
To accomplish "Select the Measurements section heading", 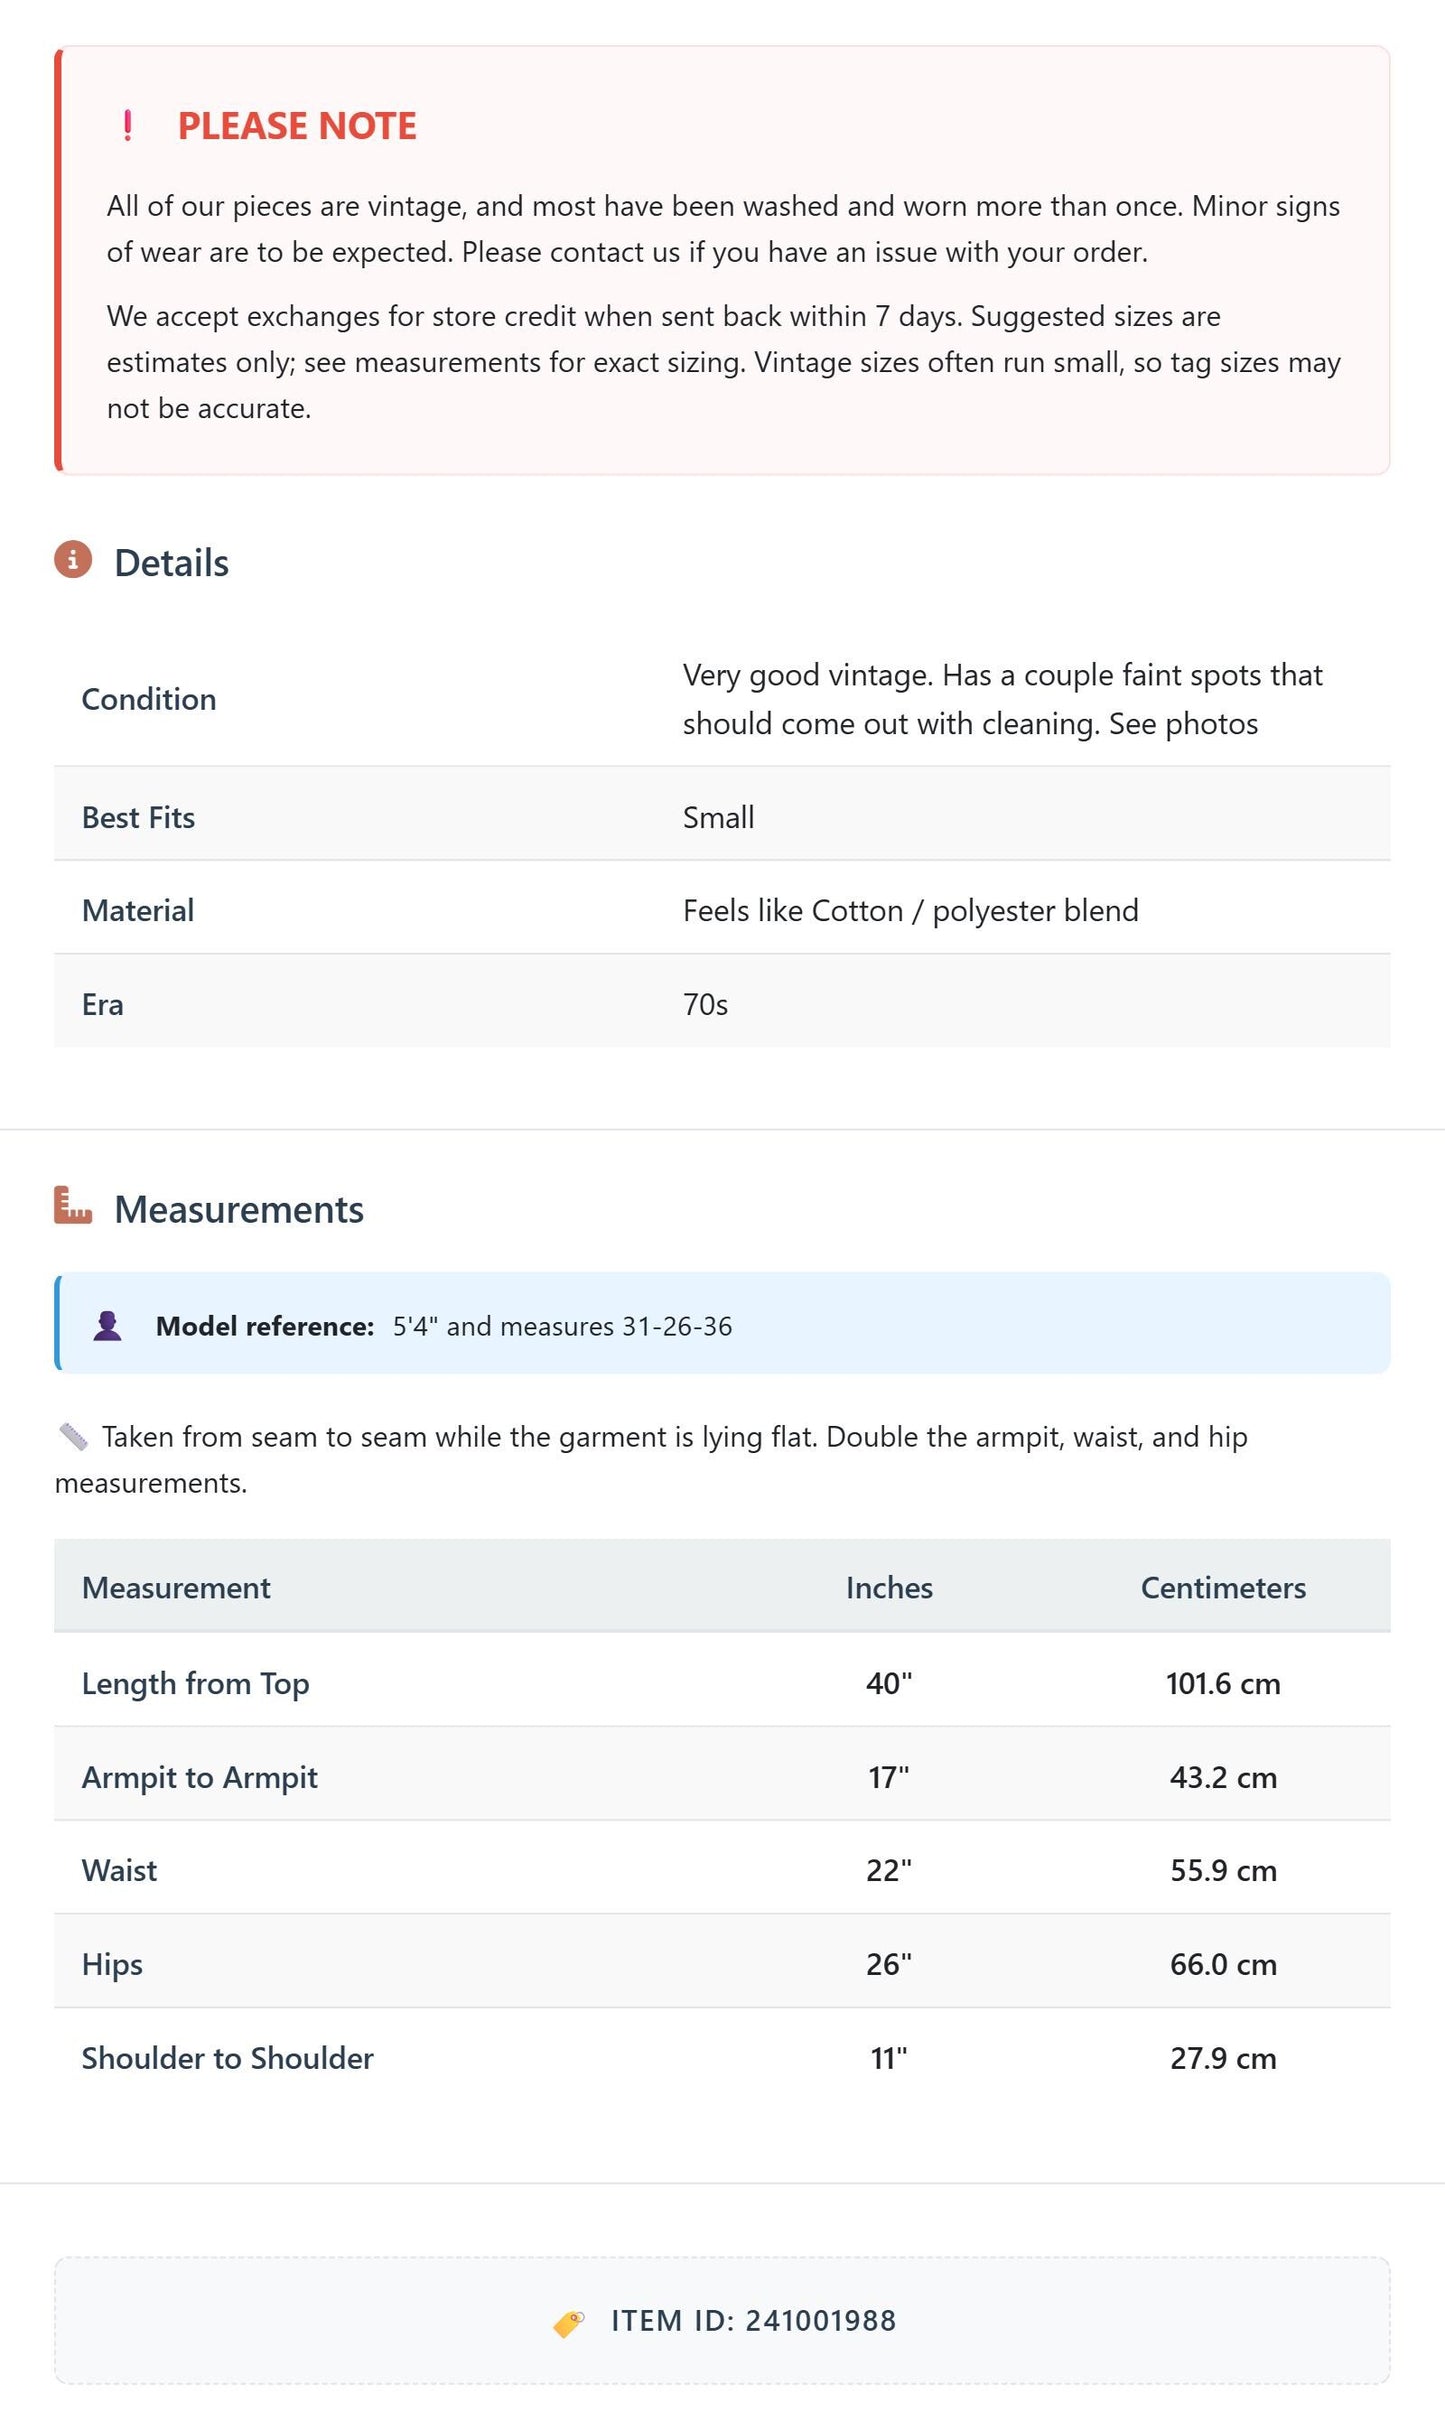I will pyautogui.click(x=239, y=1209).
